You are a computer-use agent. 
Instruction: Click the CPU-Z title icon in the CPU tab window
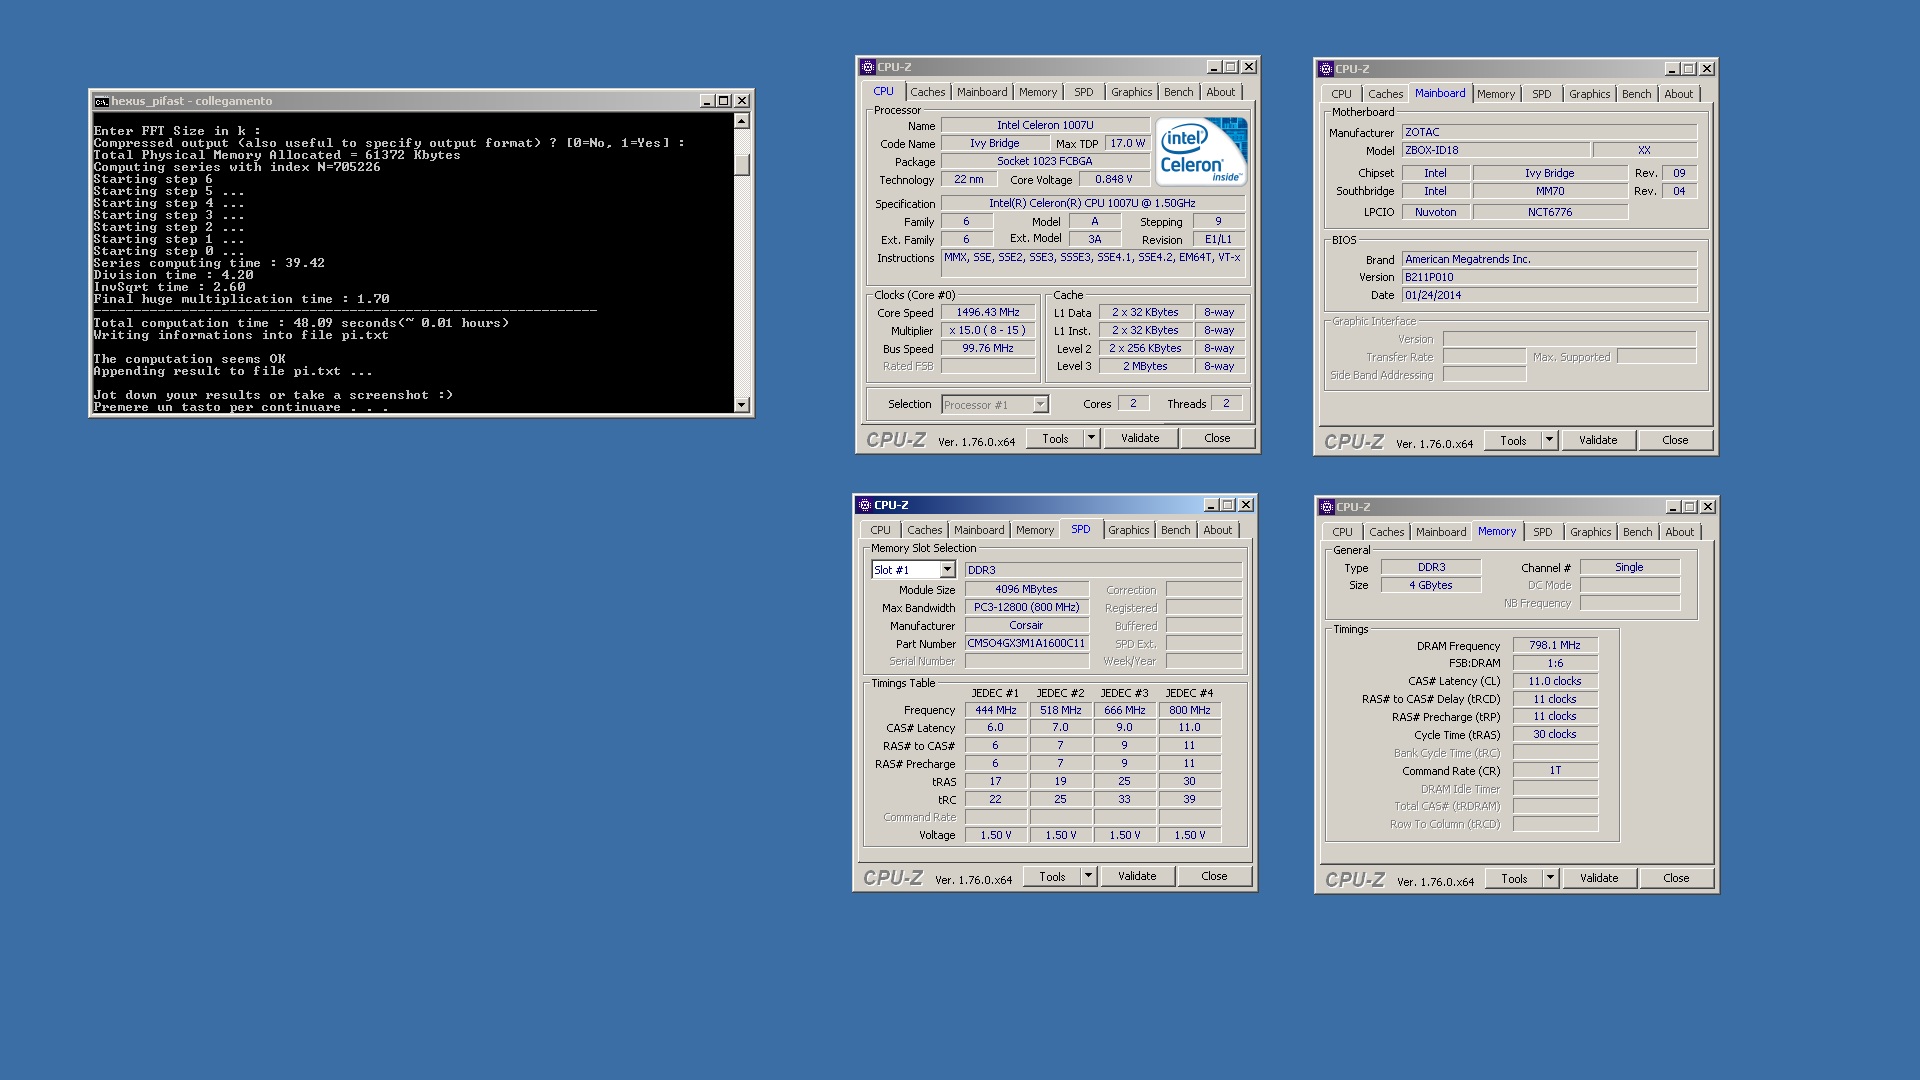pyautogui.click(x=868, y=67)
